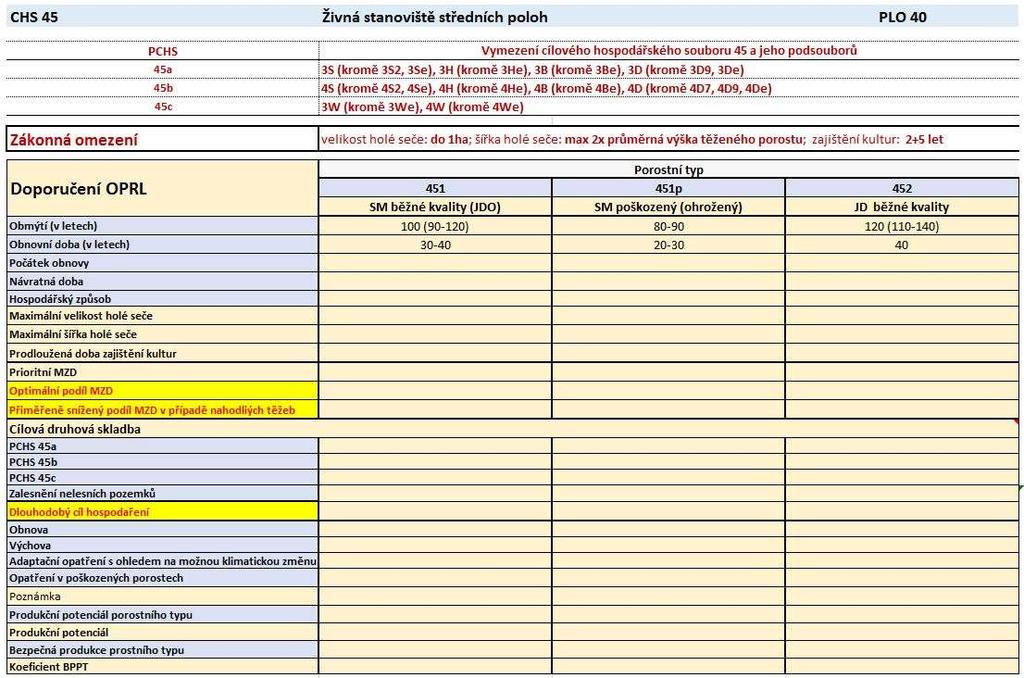Click the row label 'Maximální šířka holé seče'
This screenshot has width=1024, height=678.
click(162, 334)
